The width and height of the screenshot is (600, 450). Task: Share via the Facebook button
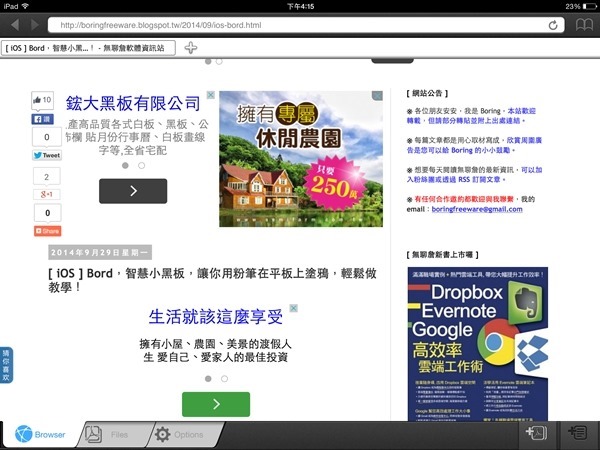[x=42, y=119]
